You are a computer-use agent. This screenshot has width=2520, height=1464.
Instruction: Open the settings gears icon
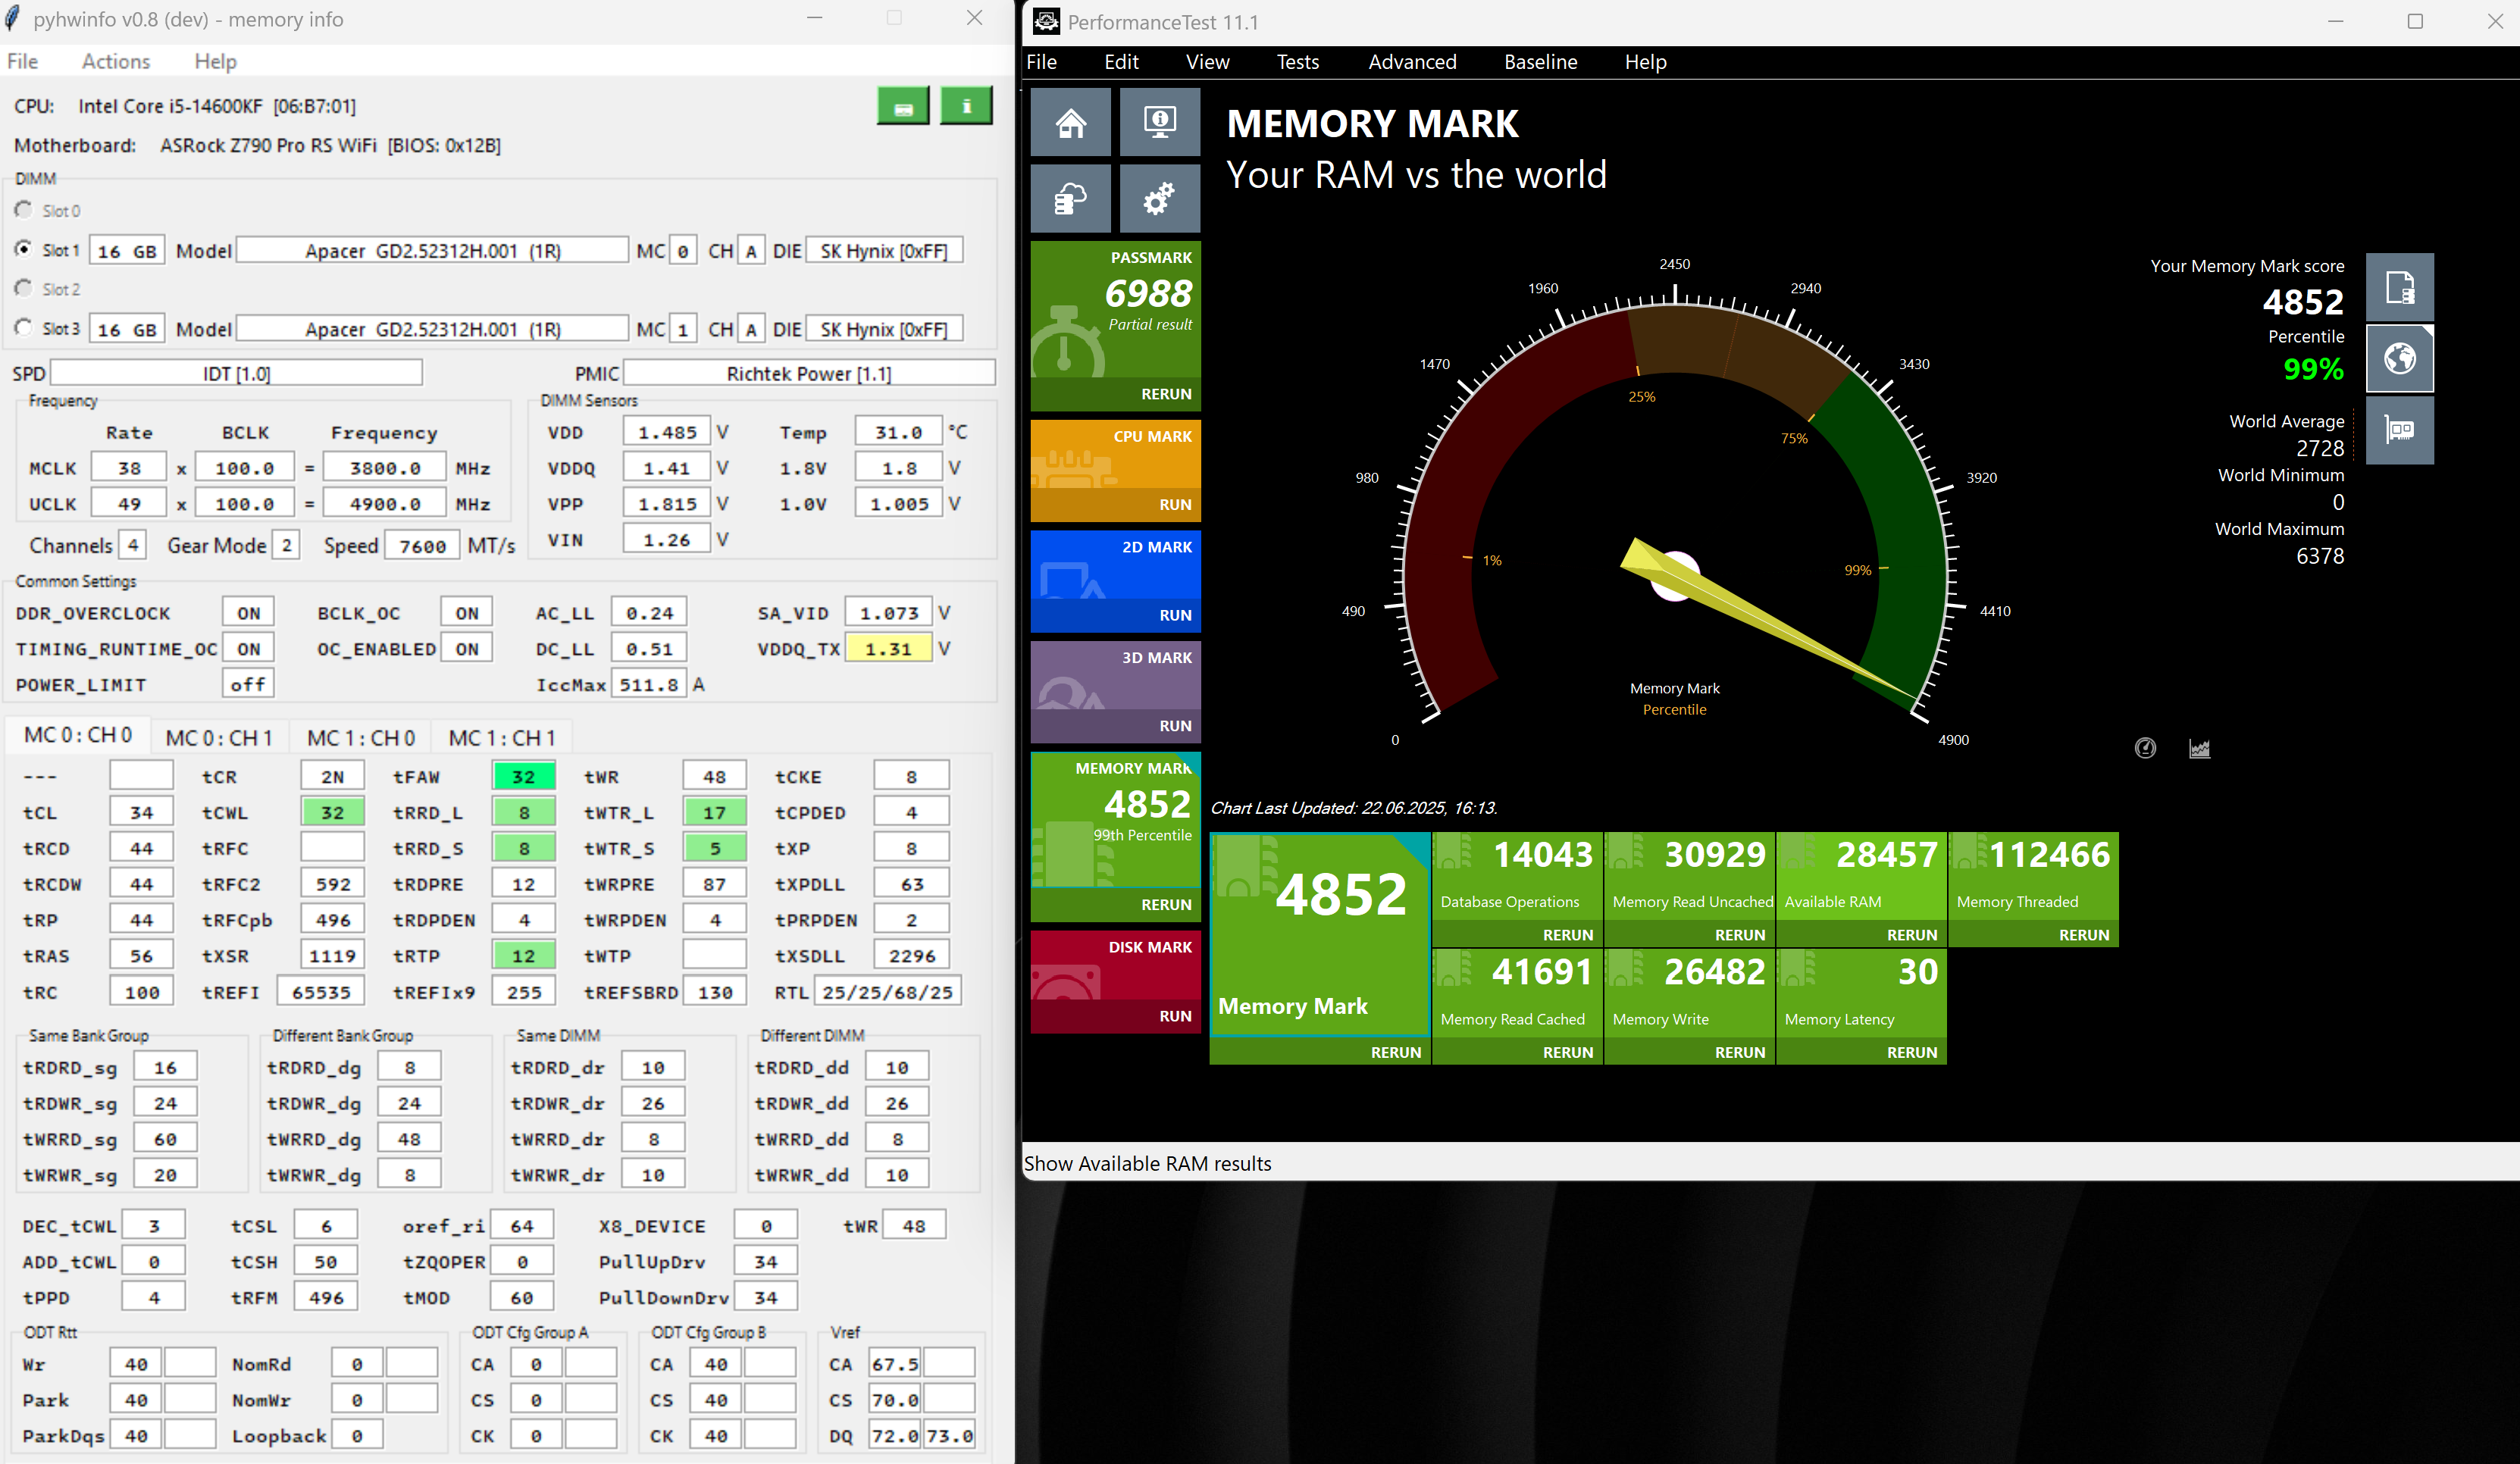pyautogui.click(x=1159, y=199)
